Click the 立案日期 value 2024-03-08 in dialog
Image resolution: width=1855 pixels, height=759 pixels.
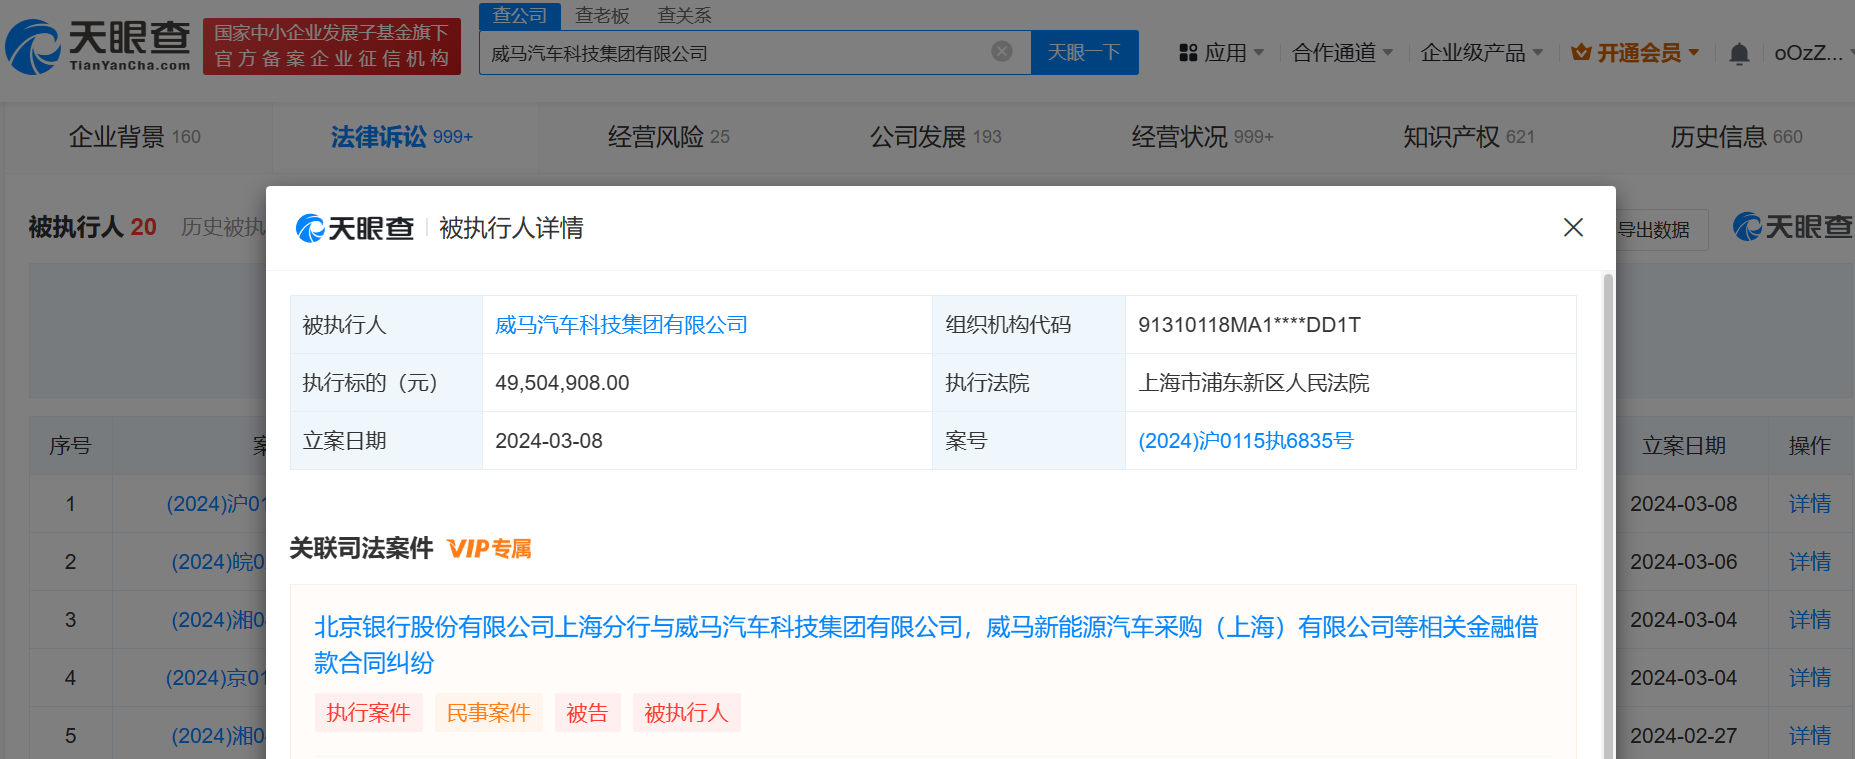[x=549, y=441]
